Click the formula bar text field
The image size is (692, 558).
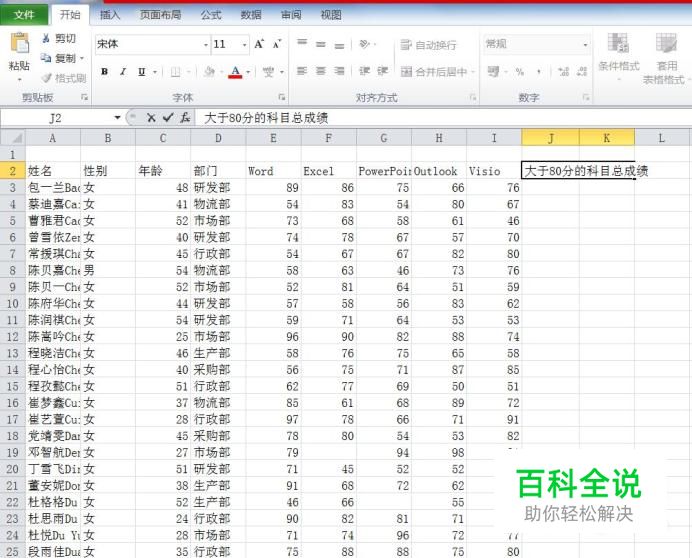point(443,118)
